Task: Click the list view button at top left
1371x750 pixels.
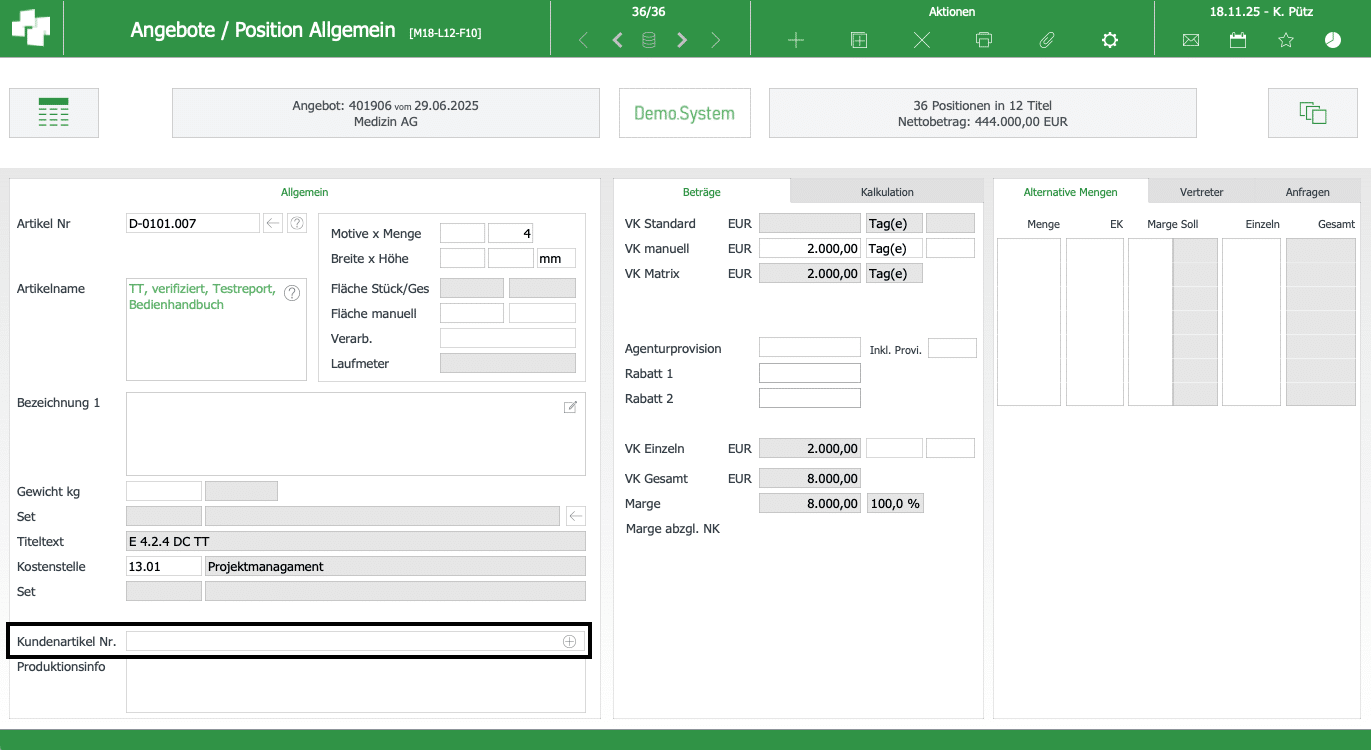Action: pos(54,113)
